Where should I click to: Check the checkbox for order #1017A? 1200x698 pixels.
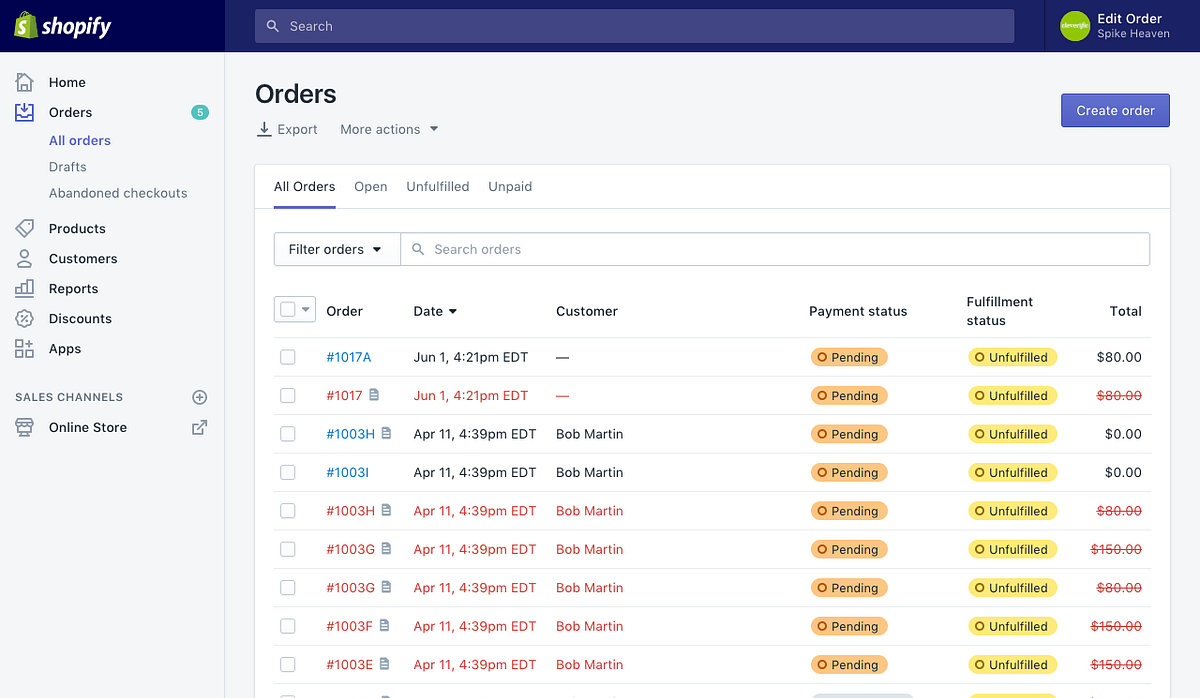288,356
